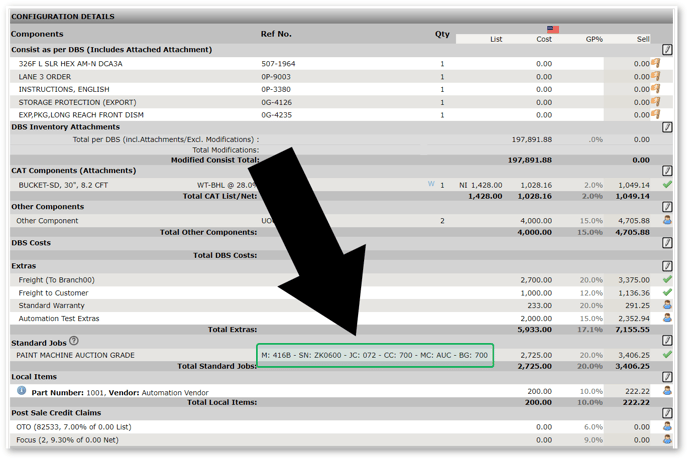Screen dimensions: 688x459
Task: Edit the CAT Components (Attachments) section
Action: click(668, 172)
